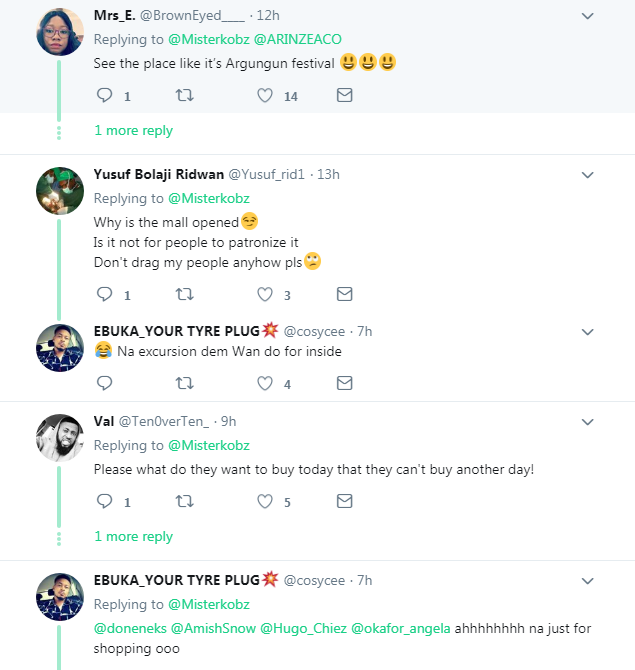
Task: Like EBUKA's excursion tweet with 4 likes
Action: (x=265, y=383)
